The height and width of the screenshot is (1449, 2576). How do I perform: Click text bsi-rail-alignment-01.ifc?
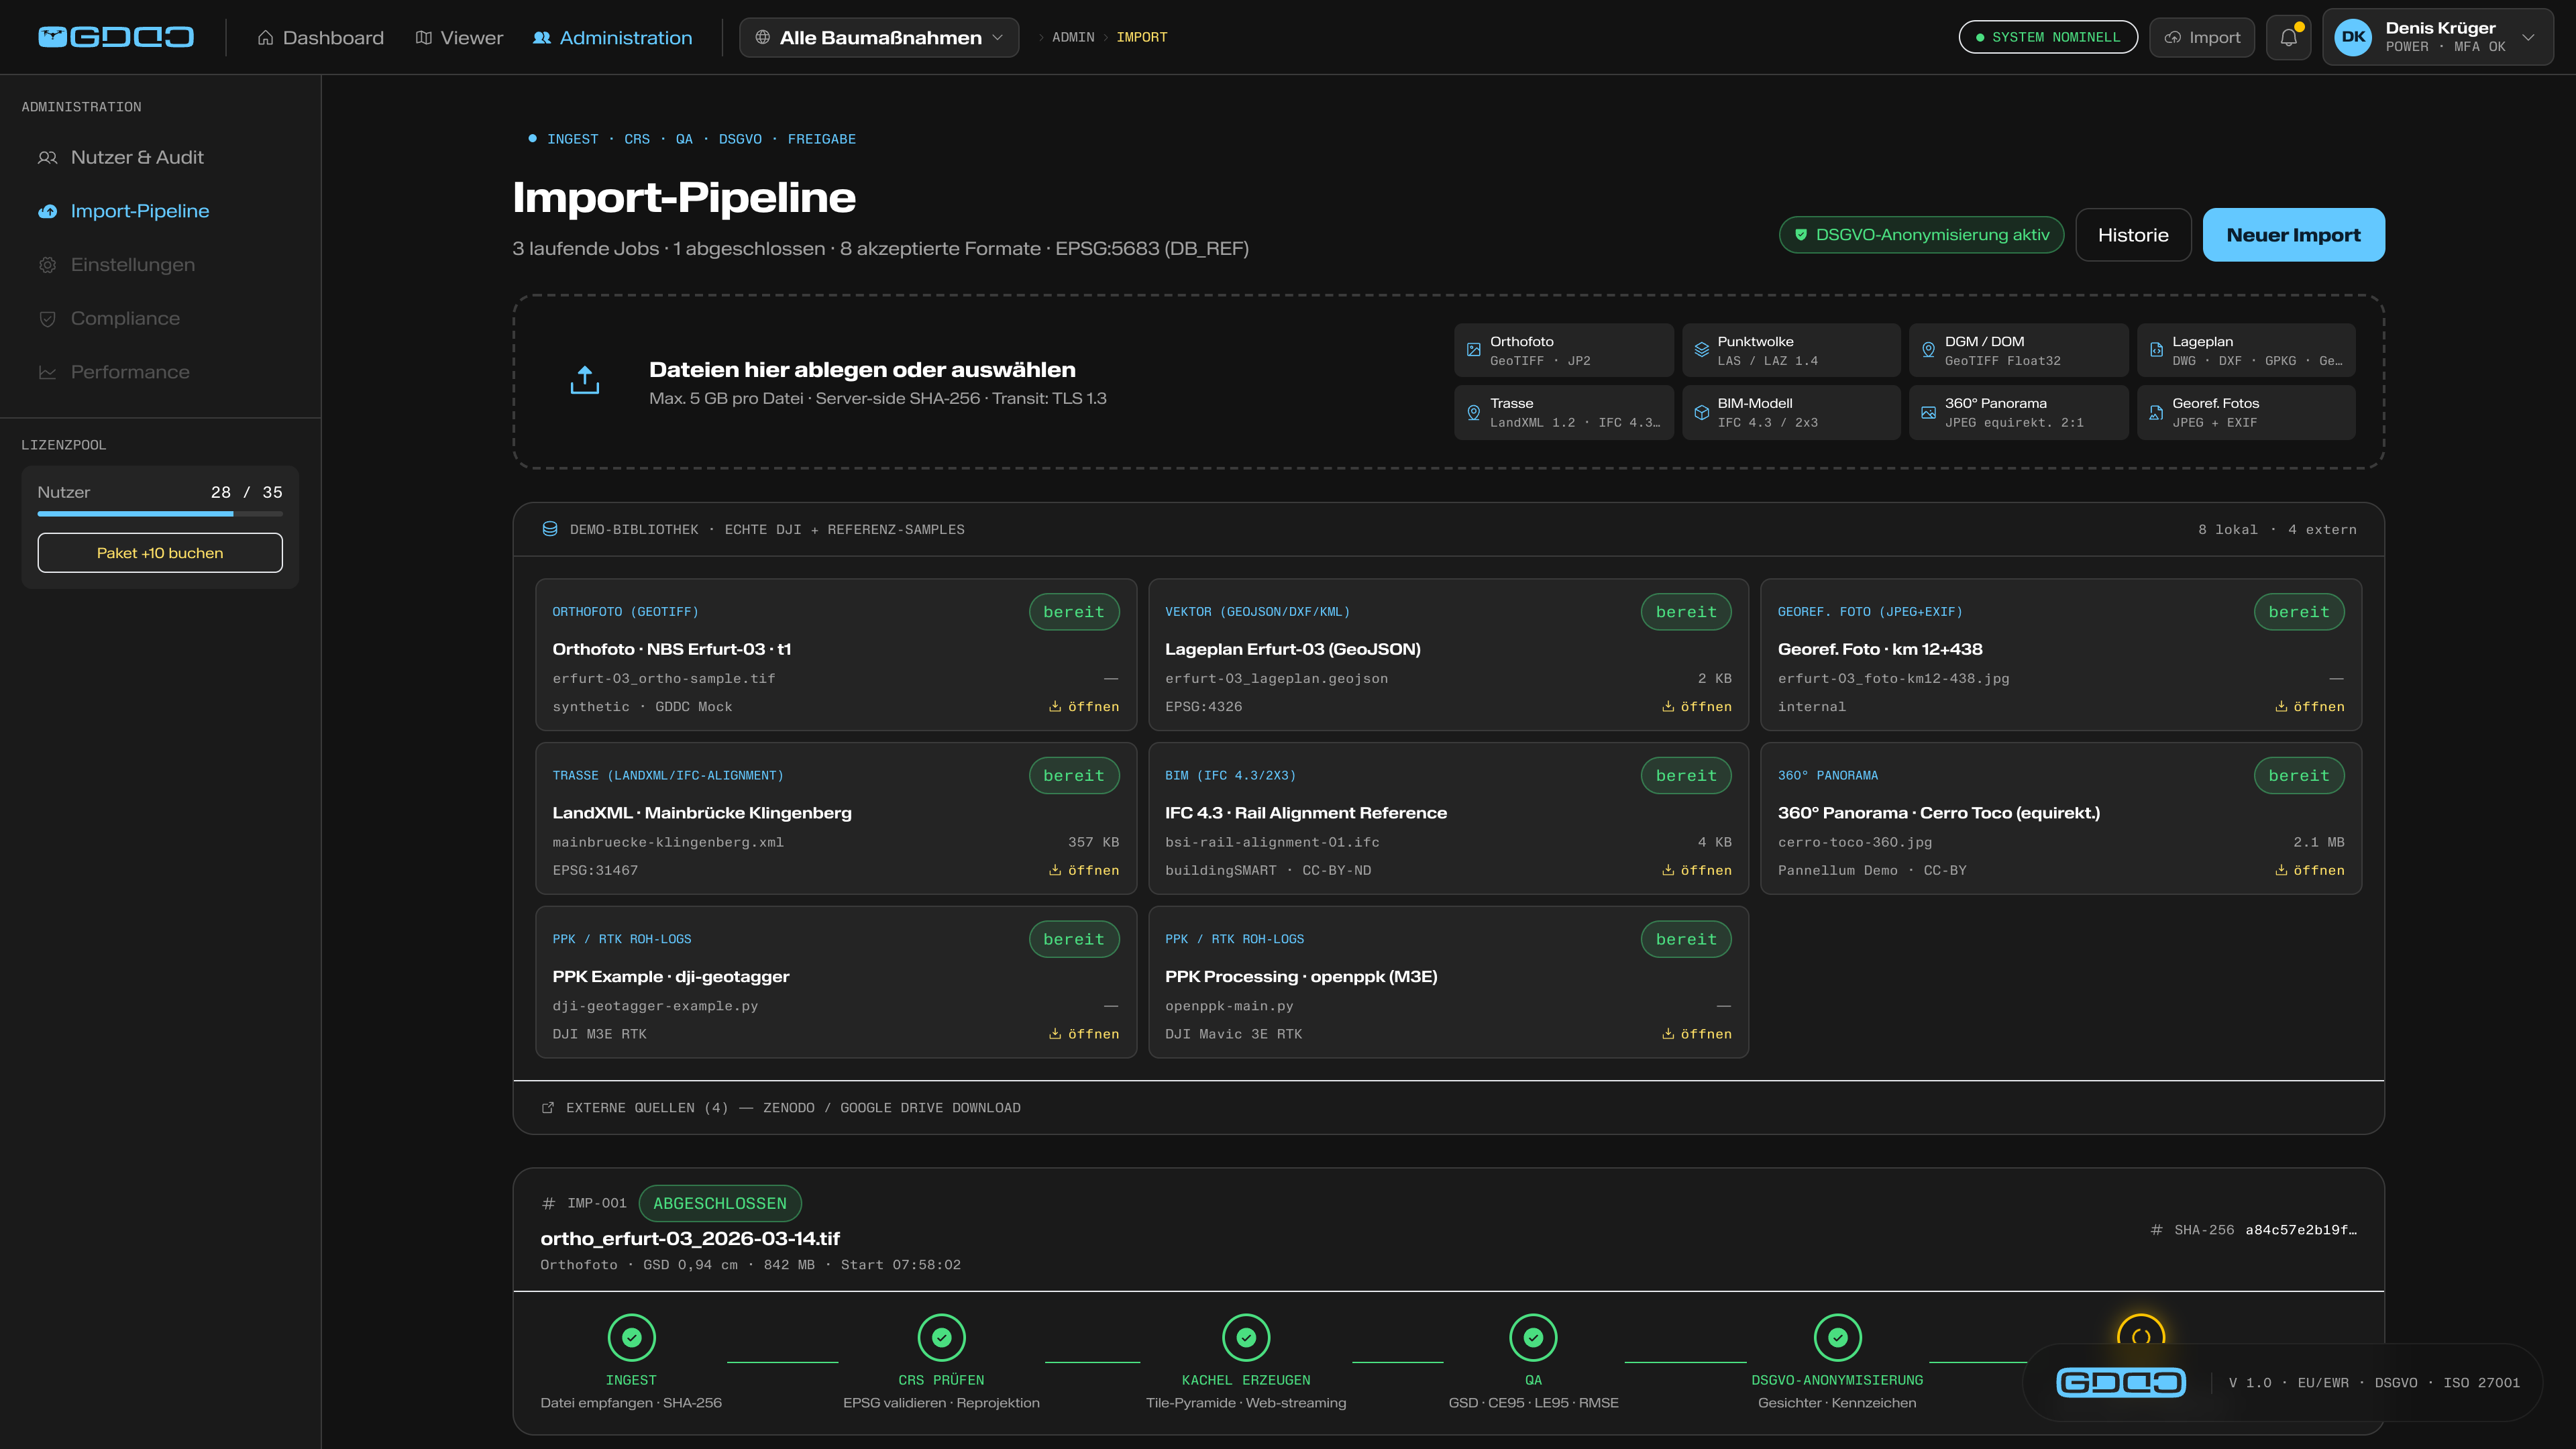1271,843
